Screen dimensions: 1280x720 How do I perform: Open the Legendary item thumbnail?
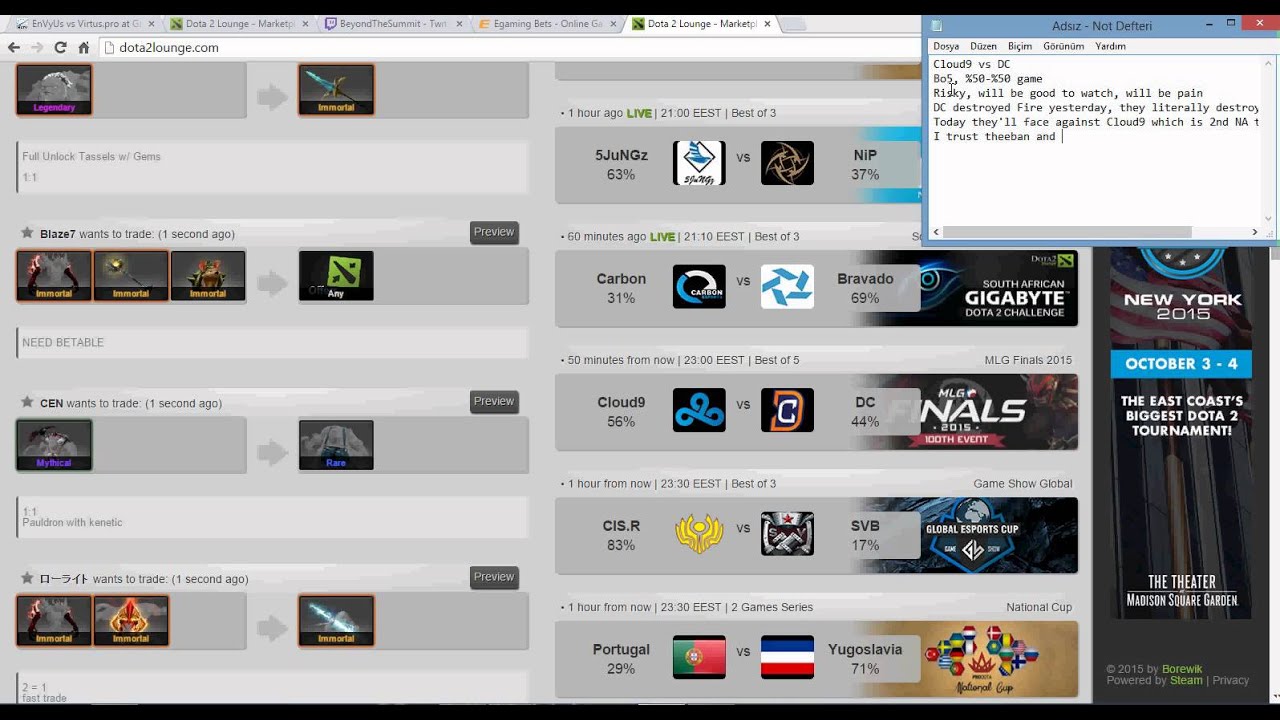pos(54,90)
